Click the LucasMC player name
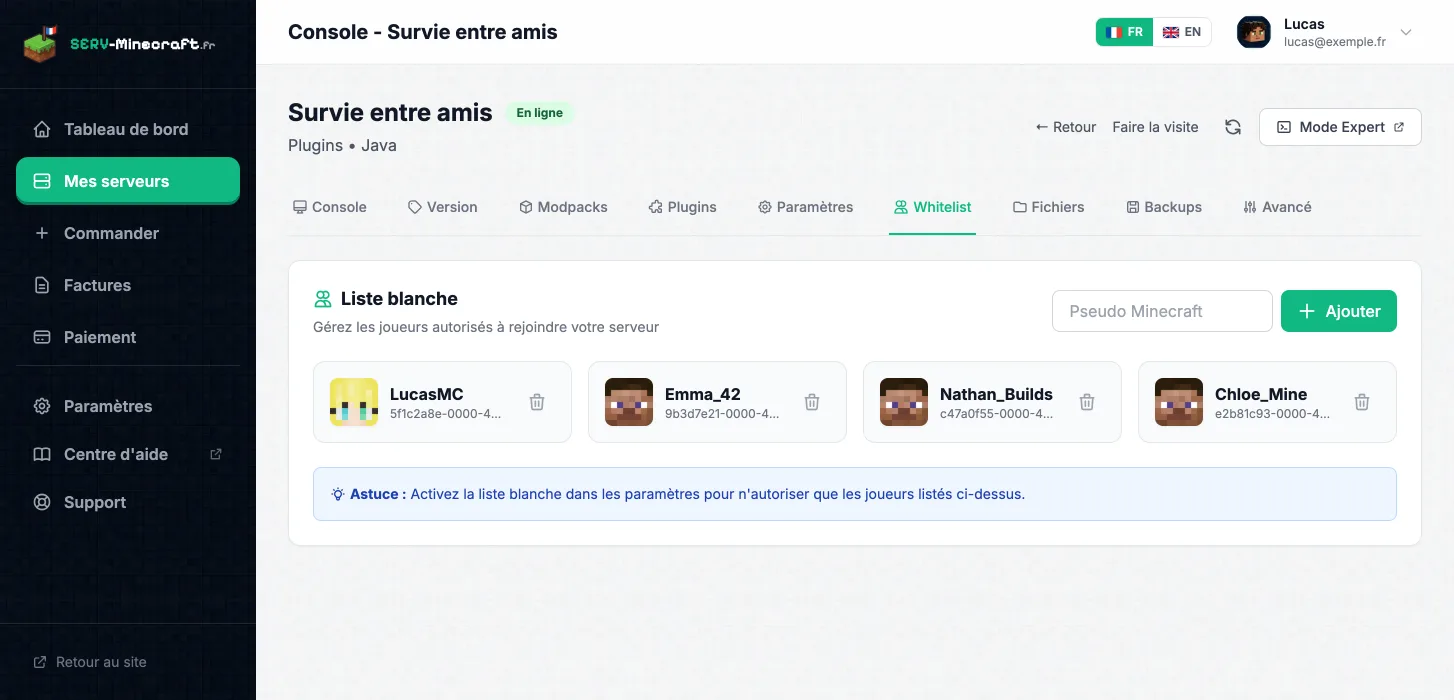 pyautogui.click(x=427, y=394)
